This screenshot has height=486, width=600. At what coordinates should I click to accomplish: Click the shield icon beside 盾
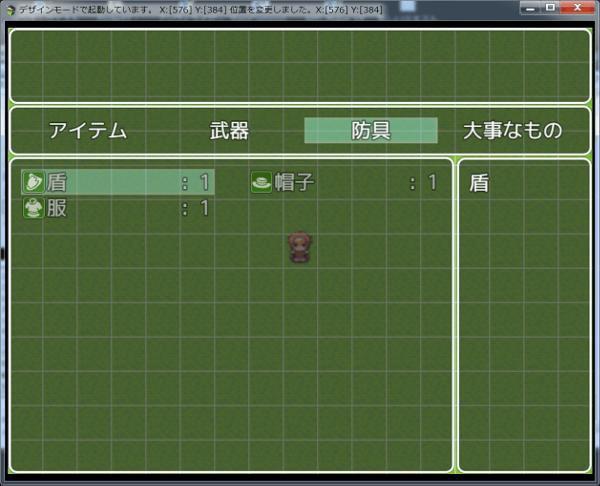[x=34, y=182]
